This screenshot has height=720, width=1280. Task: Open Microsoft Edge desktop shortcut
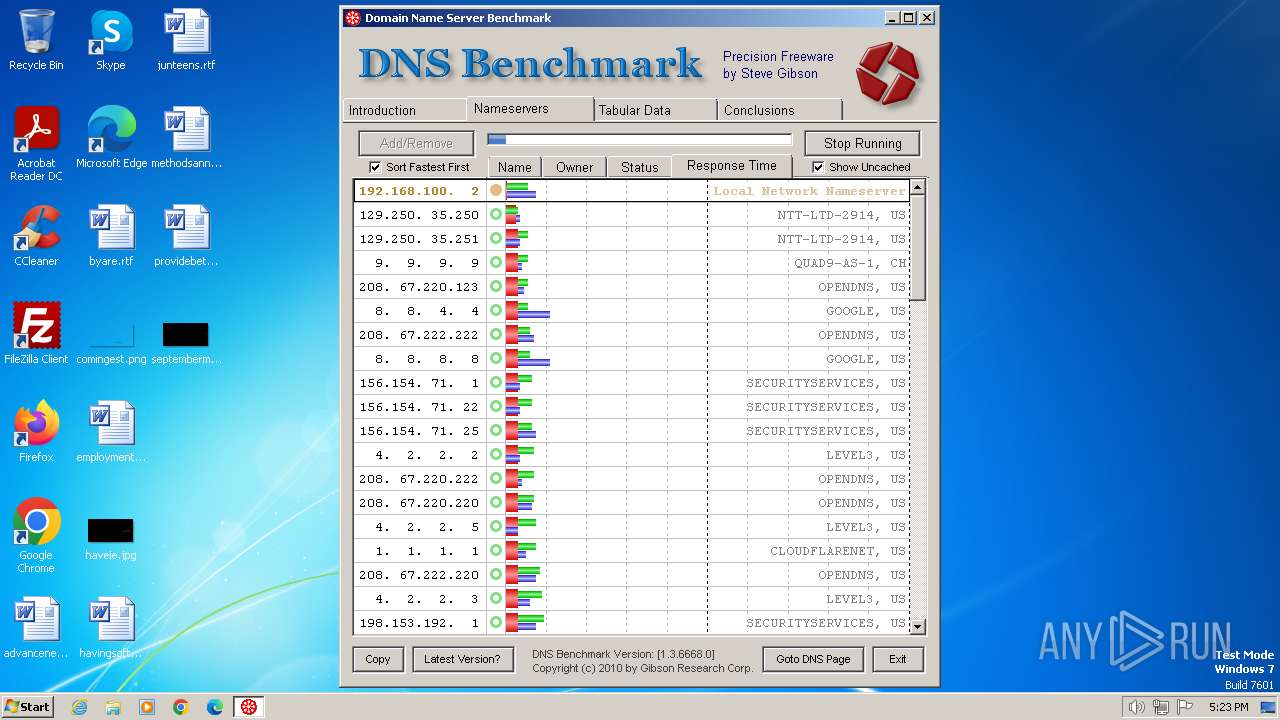pos(111,138)
